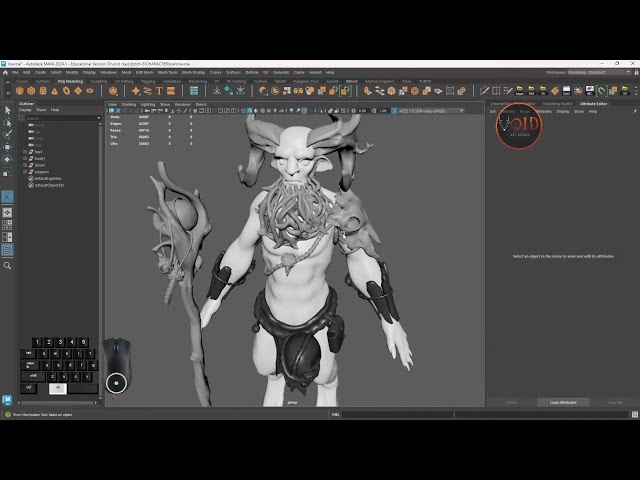Select the arrow Select tool in toolbox

(7, 110)
